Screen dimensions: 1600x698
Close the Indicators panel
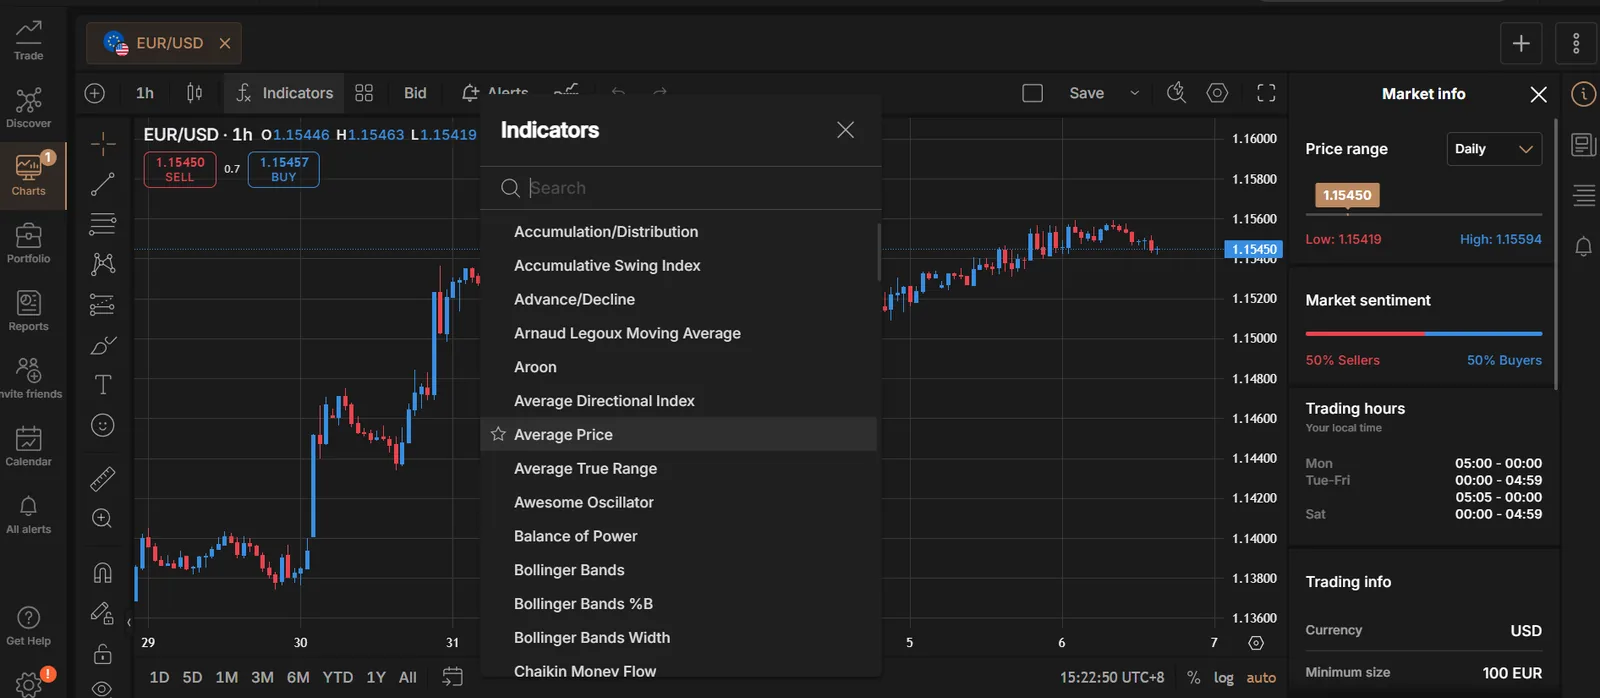pyautogui.click(x=845, y=130)
